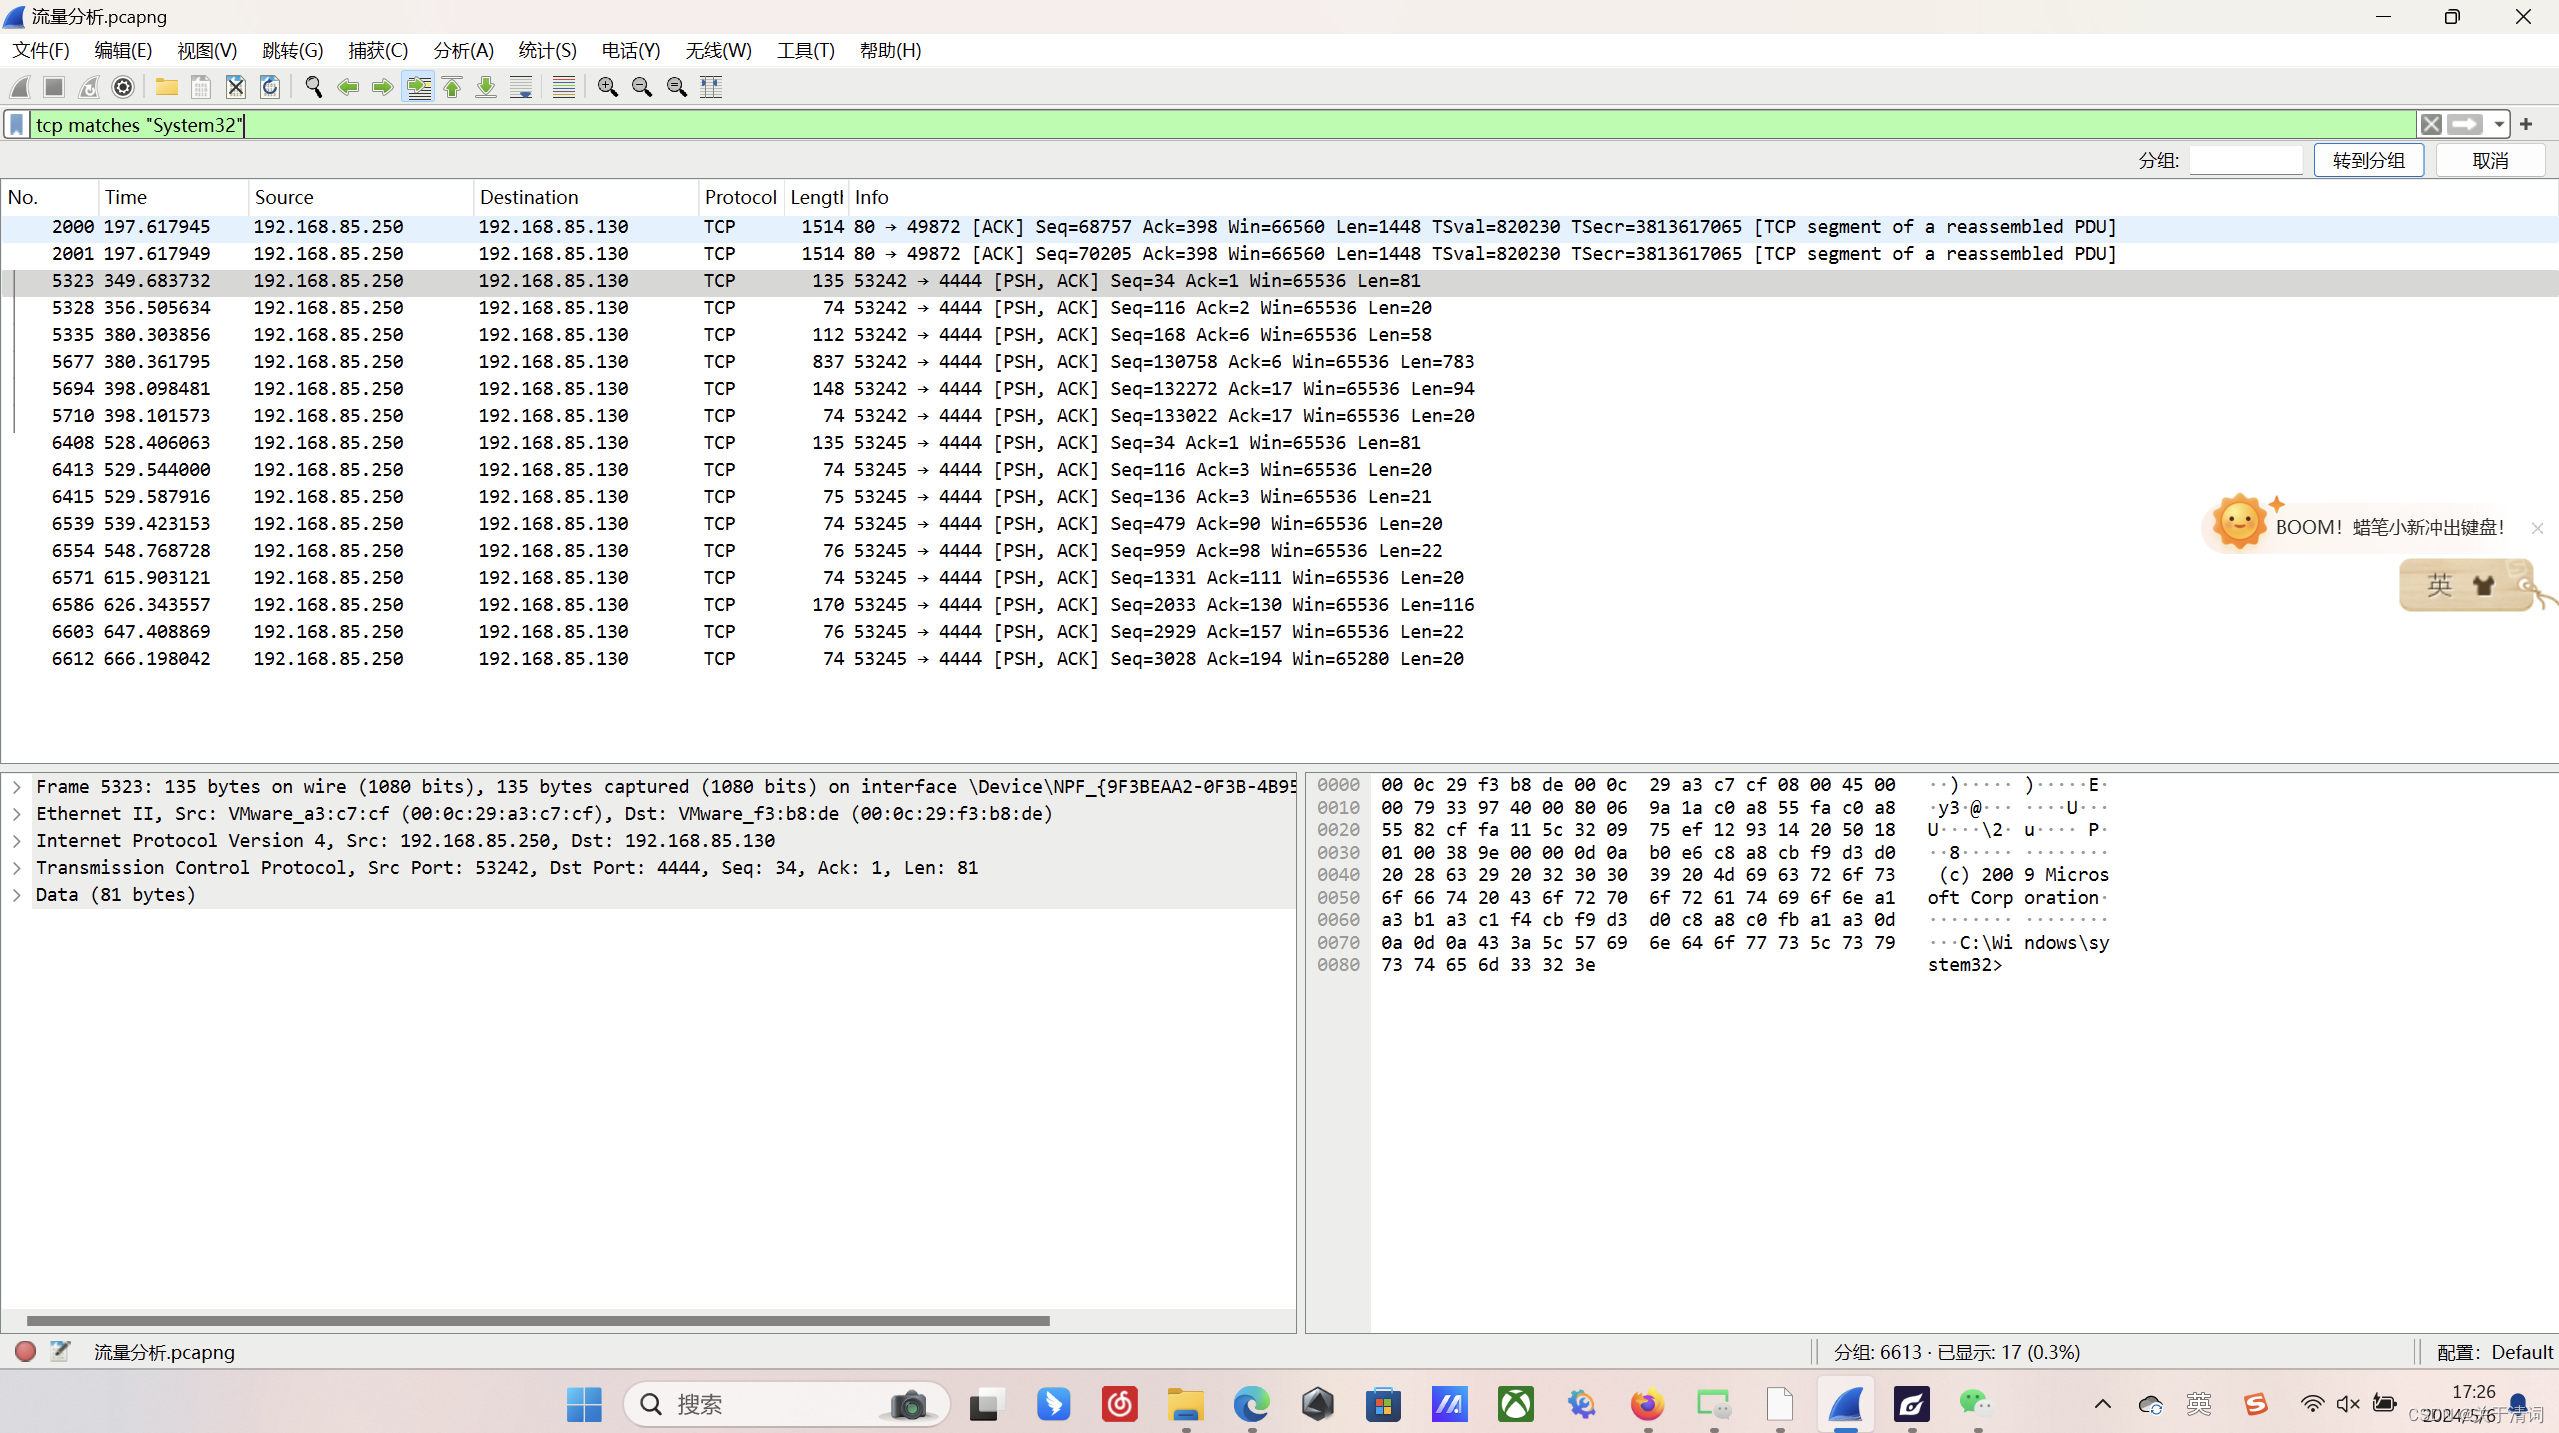Click the zoom in toolbar icon
This screenshot has height=1433, width=2559.
607,87
